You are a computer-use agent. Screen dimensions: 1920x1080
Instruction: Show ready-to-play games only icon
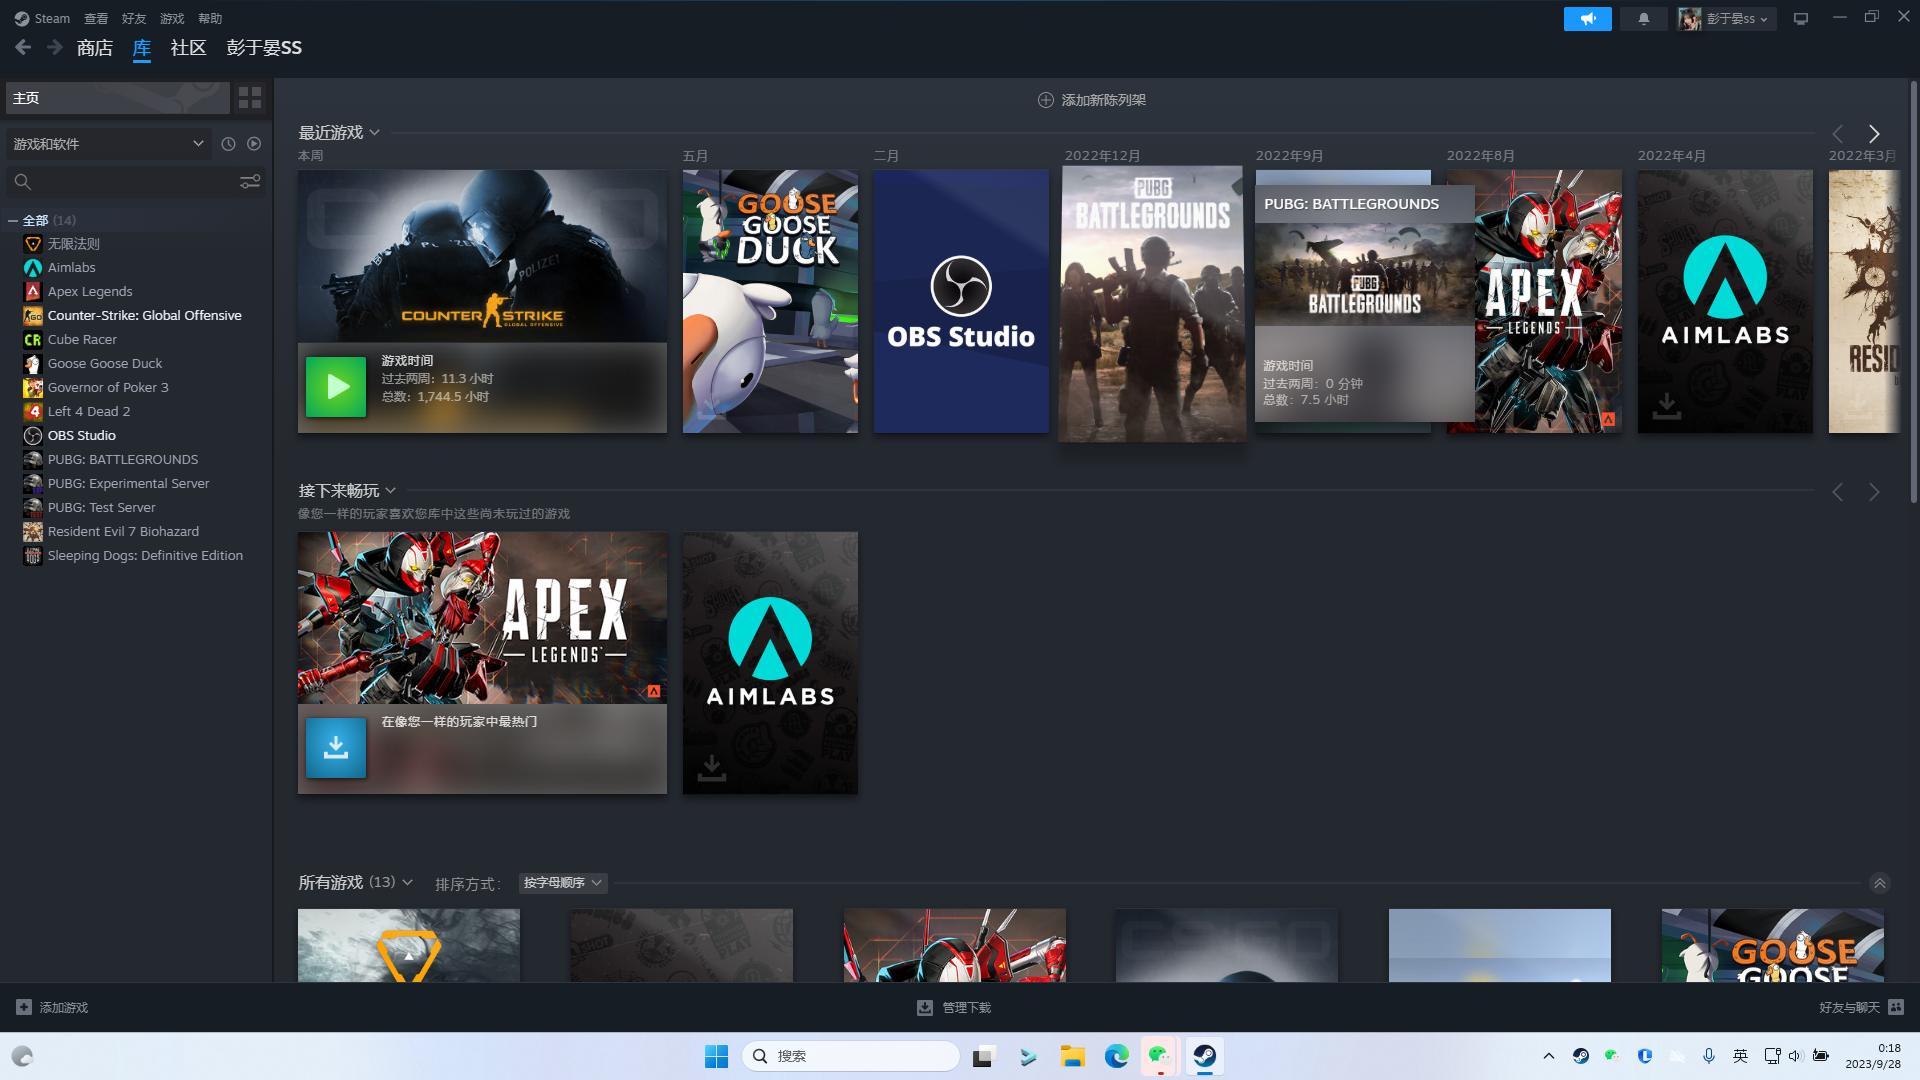[x=254, y=144]
